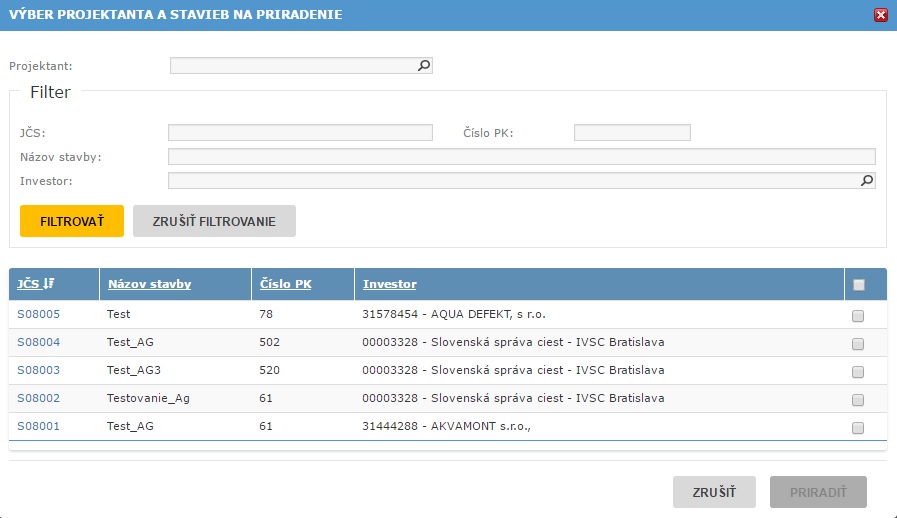Click into the JČS filter input

[300, 133]
